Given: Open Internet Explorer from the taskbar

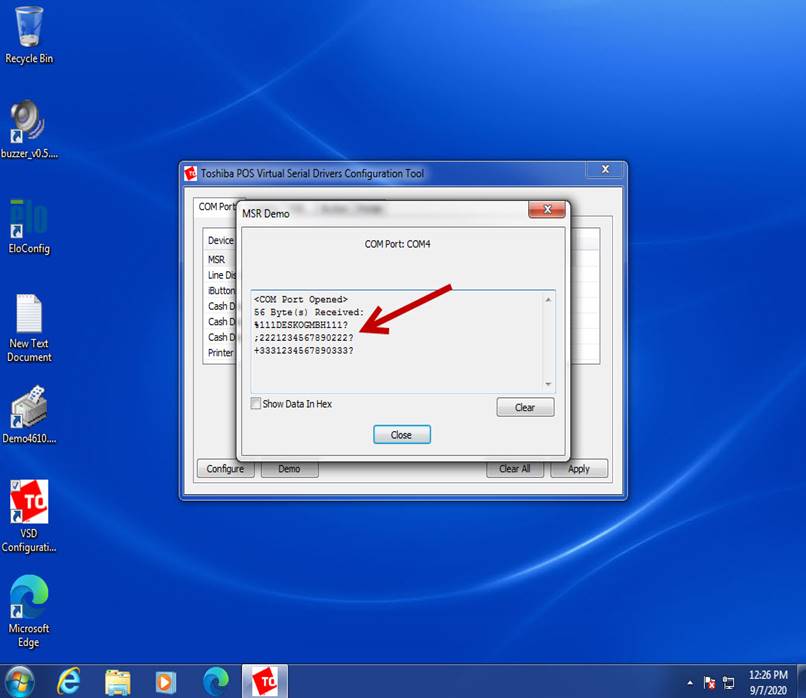Looking at the screenshot, I should pos(69,681).
